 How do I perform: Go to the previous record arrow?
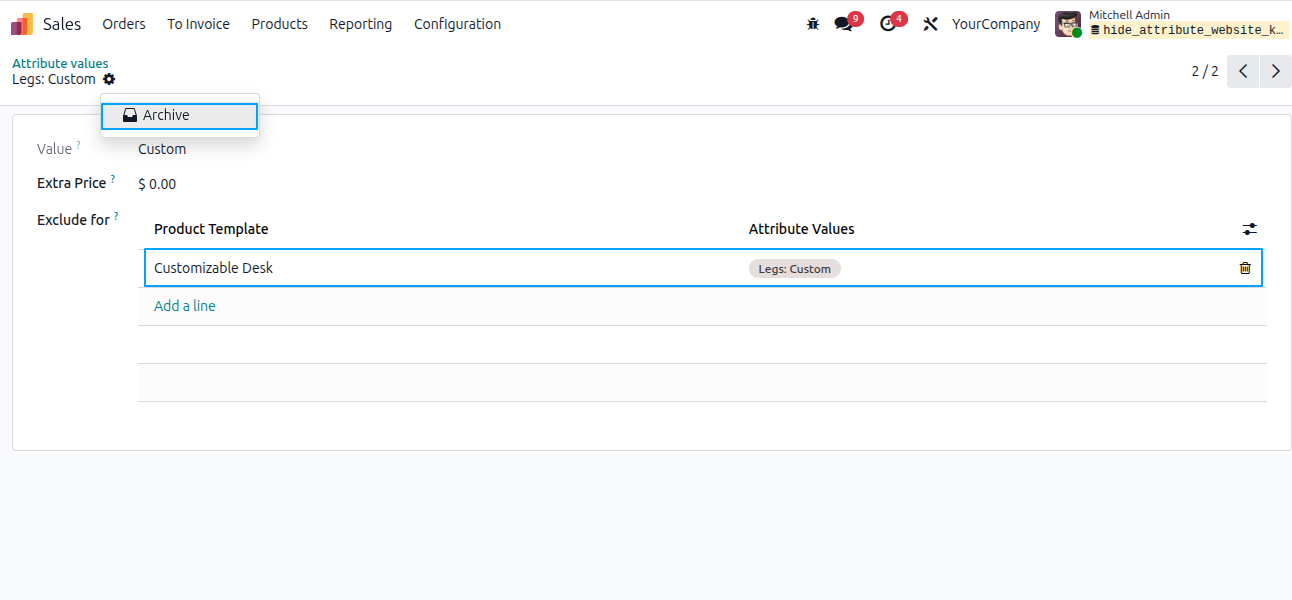[1243, 72]
